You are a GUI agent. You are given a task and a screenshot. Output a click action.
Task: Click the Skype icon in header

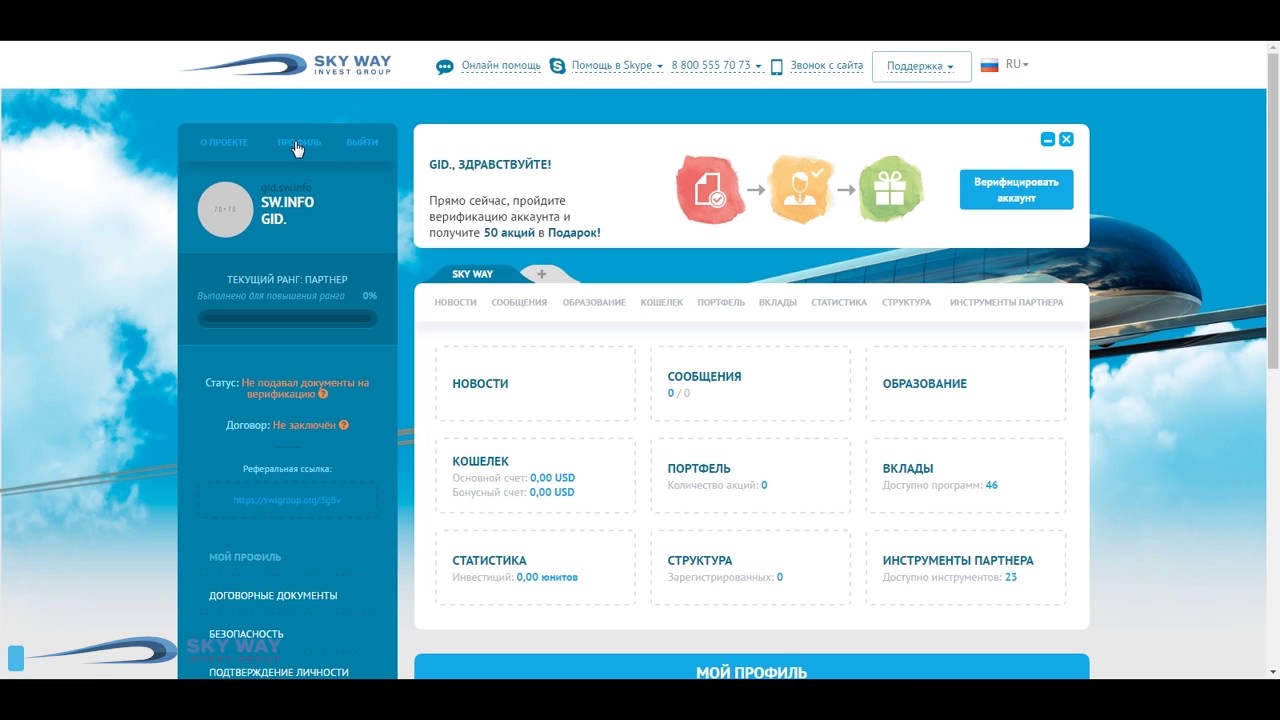tap(557, 66)
